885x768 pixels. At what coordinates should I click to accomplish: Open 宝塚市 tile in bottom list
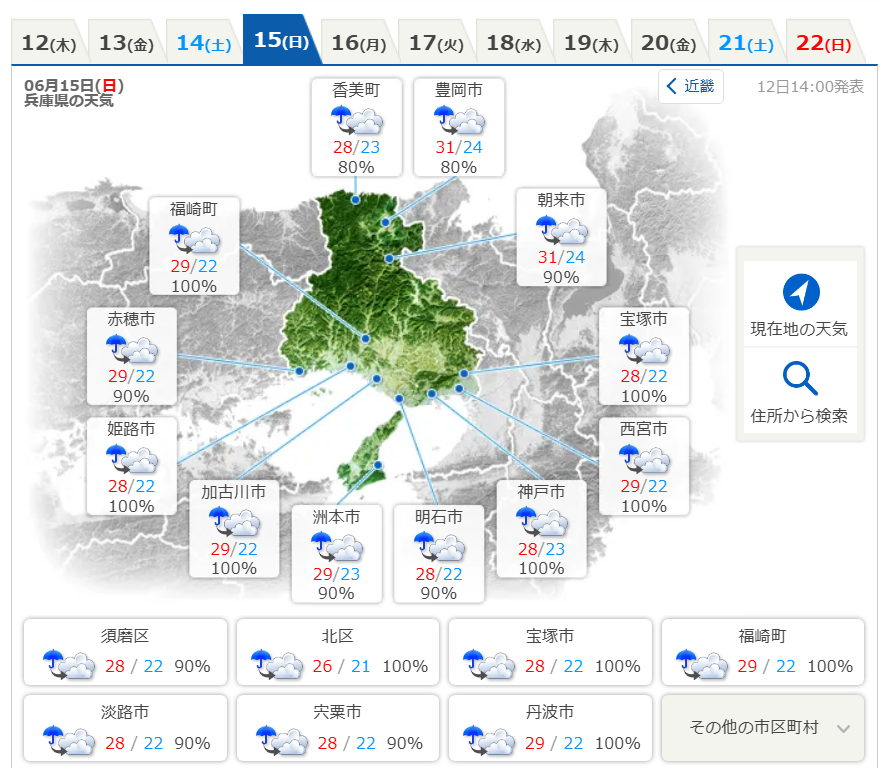point(550,652)
